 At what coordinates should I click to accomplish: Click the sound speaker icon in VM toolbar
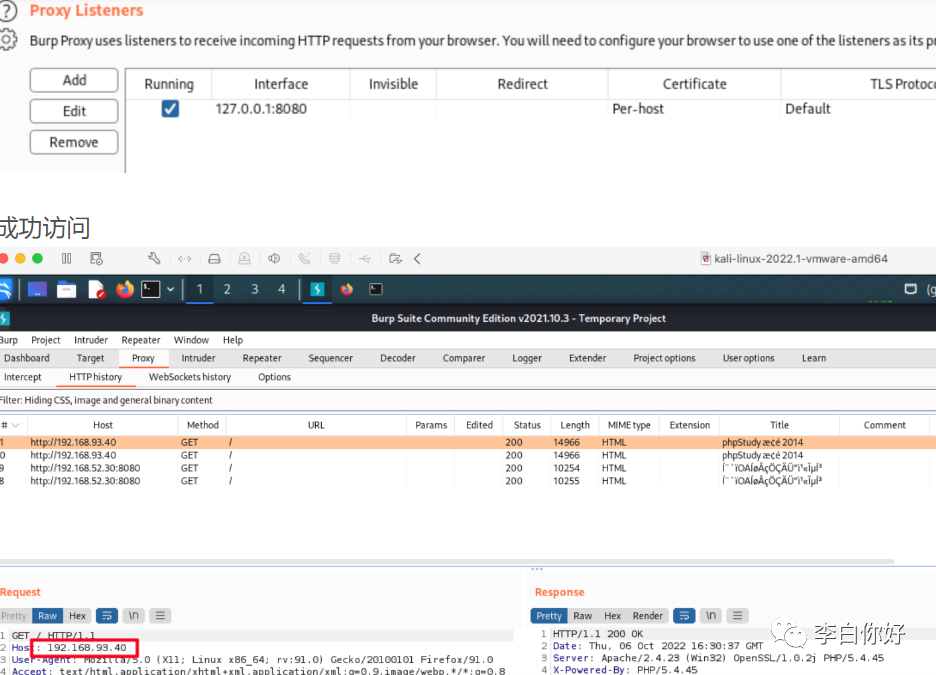pos(274,258)
